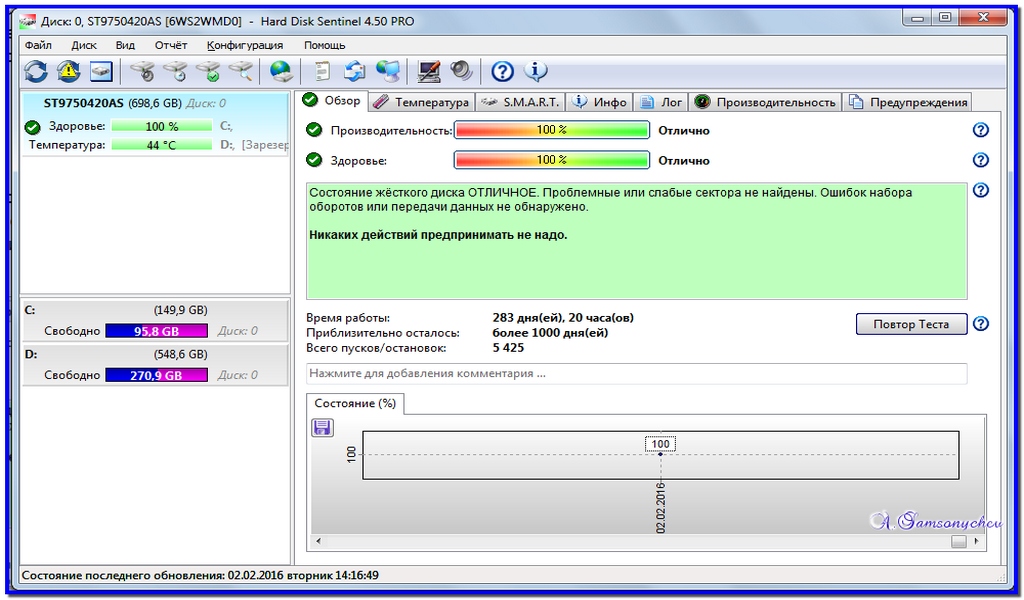This screenshot has height=600, width=1024.
Task: Click the application icon in the title bar
Action: (27, 22)
